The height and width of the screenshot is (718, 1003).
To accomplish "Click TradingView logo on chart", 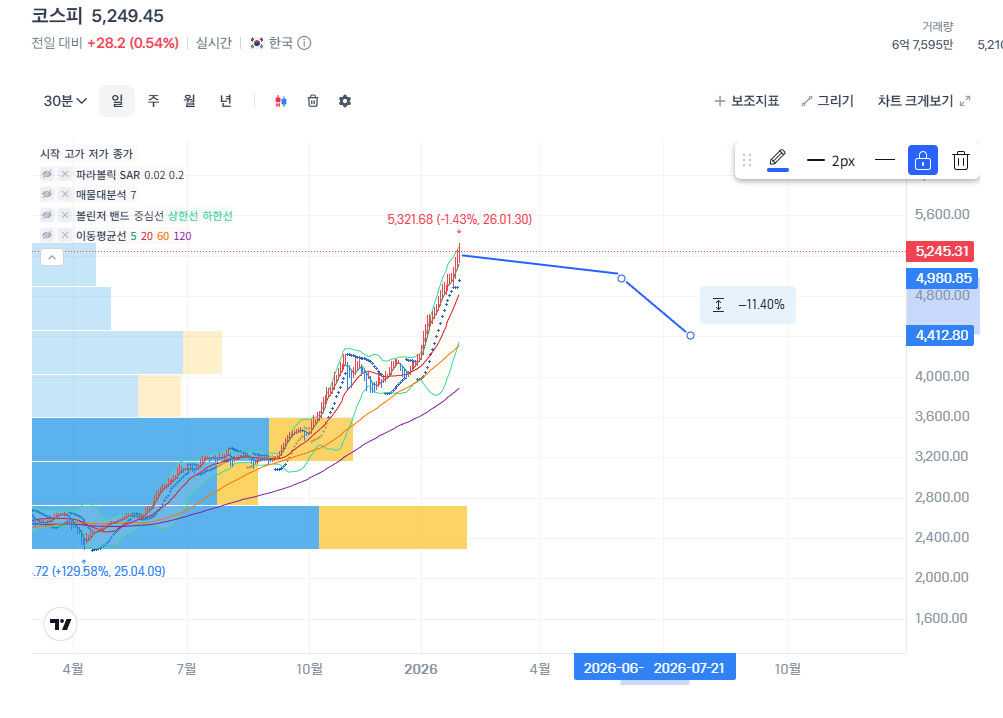I will click(61, 624).
